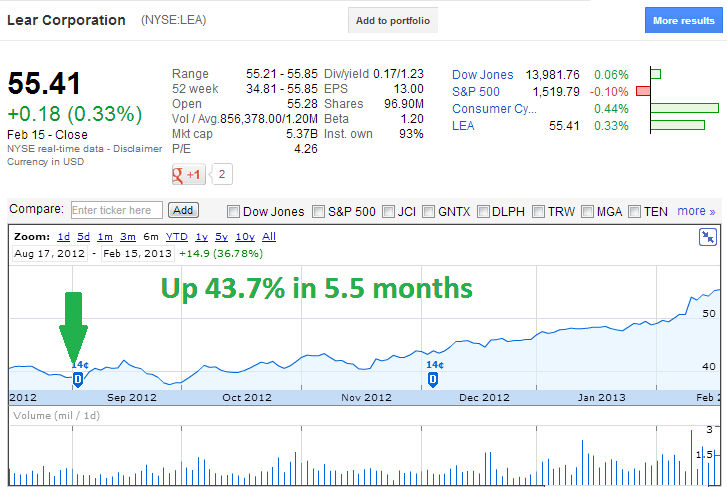Show All history zoom range
Image resolution: width=727 pixels, height=487 pixels.
[x=269, y=237]
